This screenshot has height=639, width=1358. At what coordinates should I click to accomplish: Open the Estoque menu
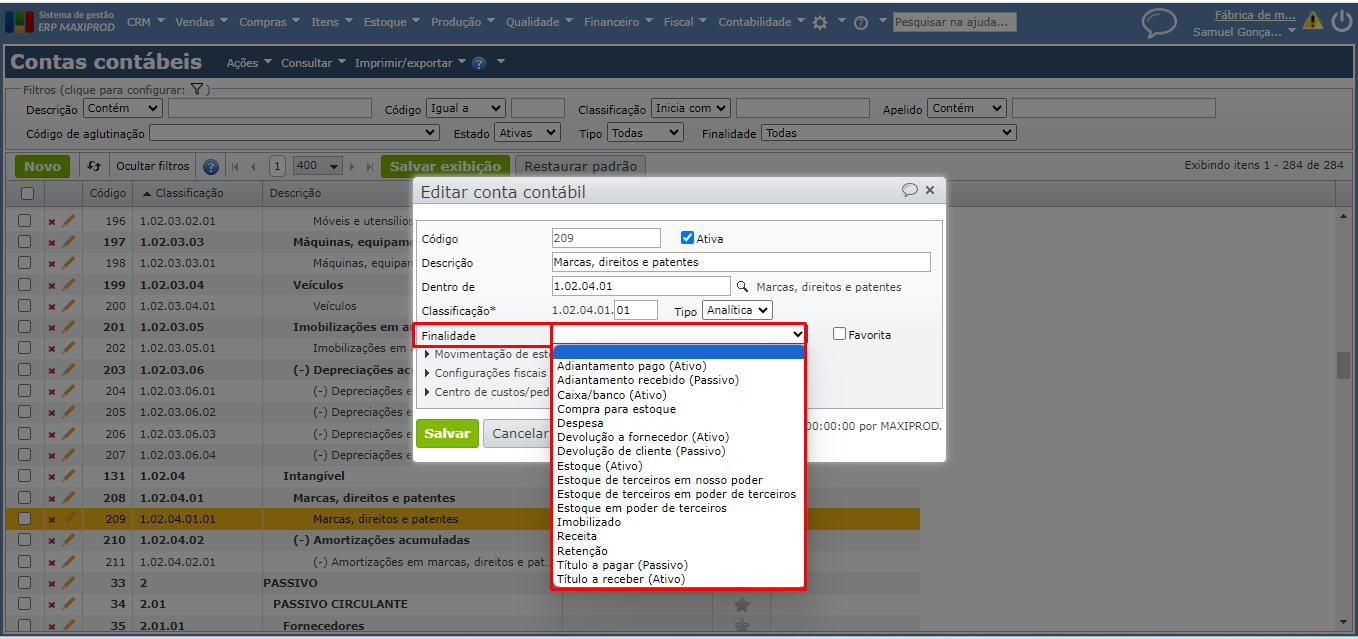[392, 22]
